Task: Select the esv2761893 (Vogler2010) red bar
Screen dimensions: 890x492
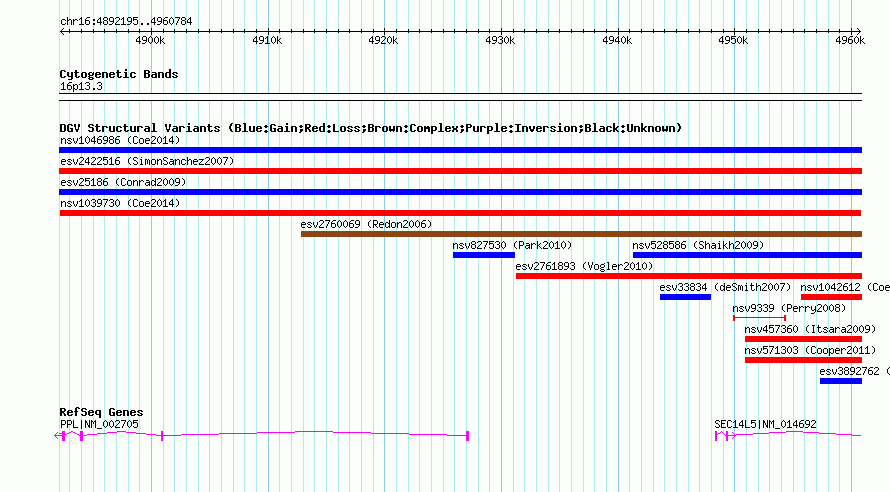Action: tap(689, 276)
